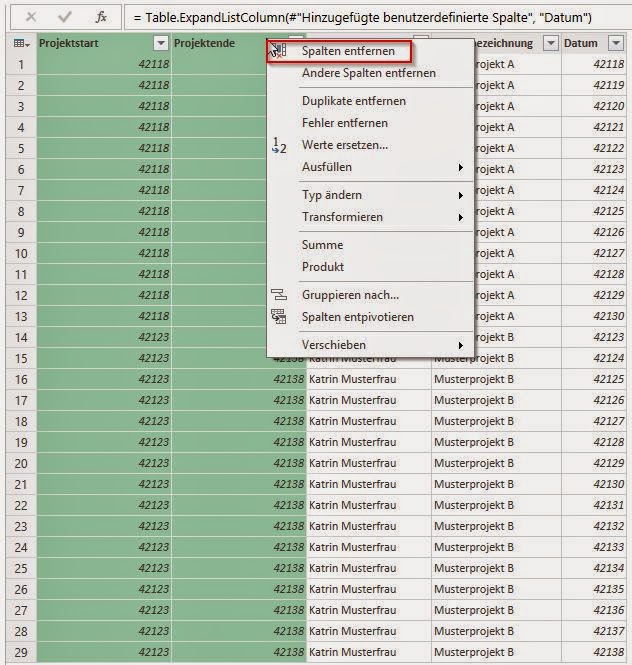This screenshot has height=665, width=632.
Task: Open the Projektstart column filter dropdown
Action: (161, 43)
